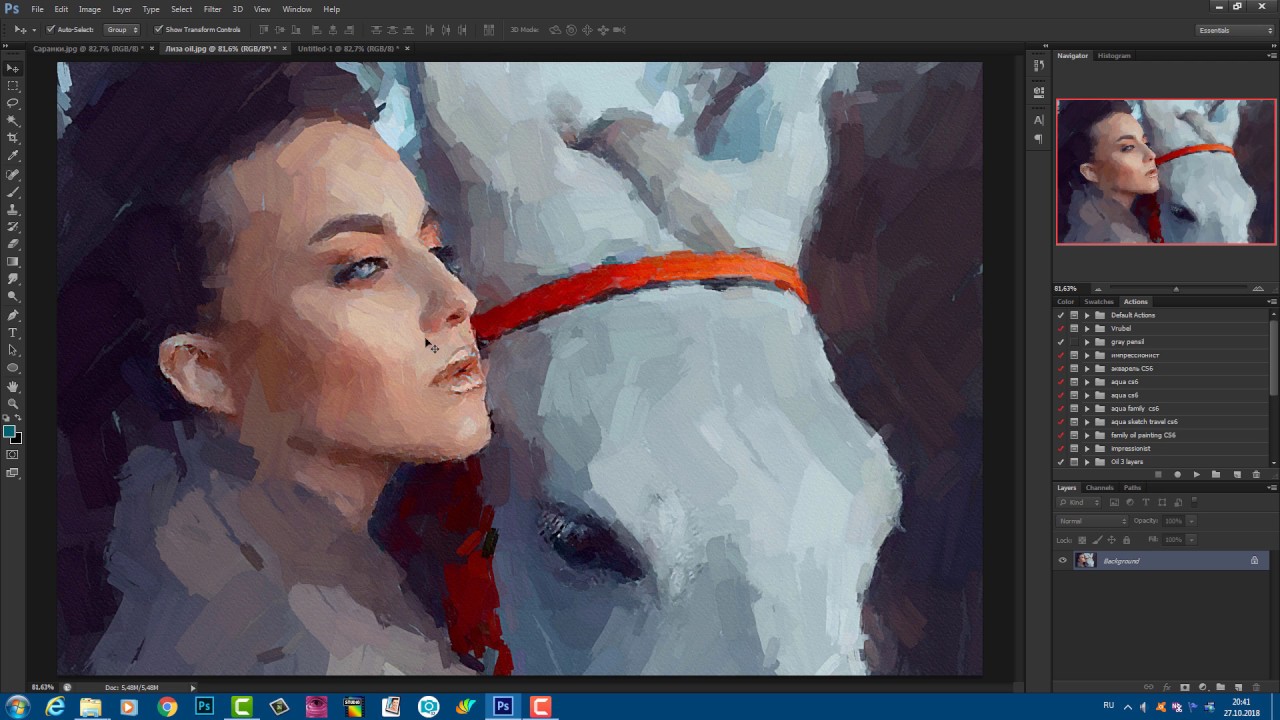The image size is (1280, 720).
Task: Hide the Background layer with eye icon
Action: [x=1062, y=561]
